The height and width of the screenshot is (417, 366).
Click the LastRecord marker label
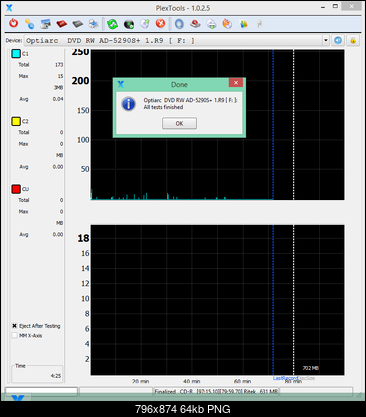pyautogui.click(x=285, y=378)
